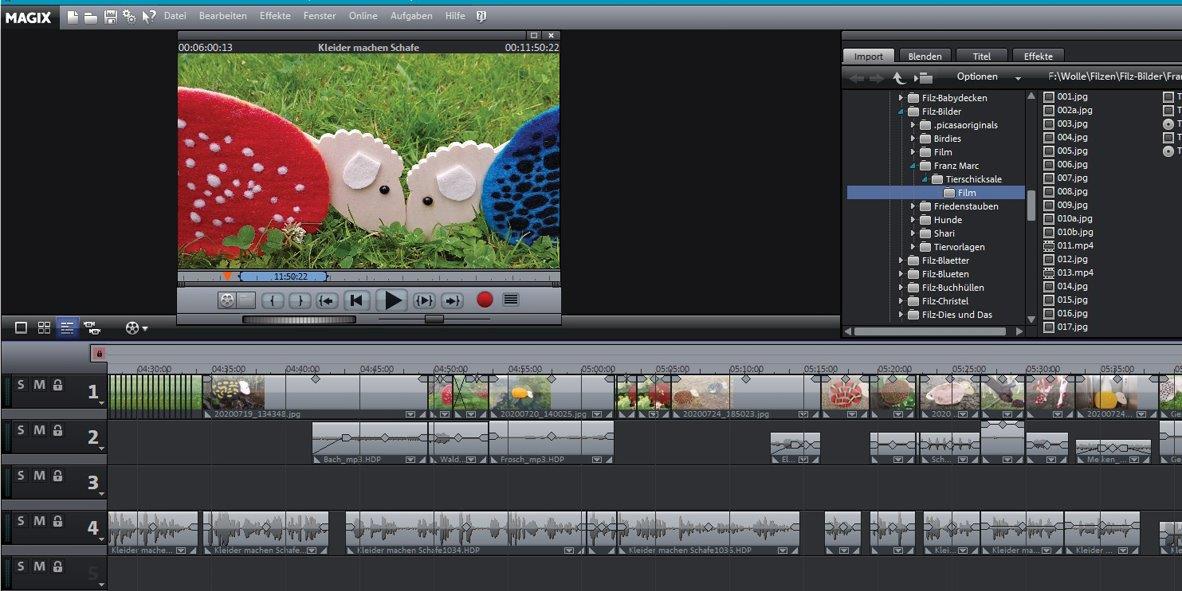Image resolution: width=1182 pixels, height=591 pixels.
Task: Adjust the preview transport slider handle
Action: (434, 319)
